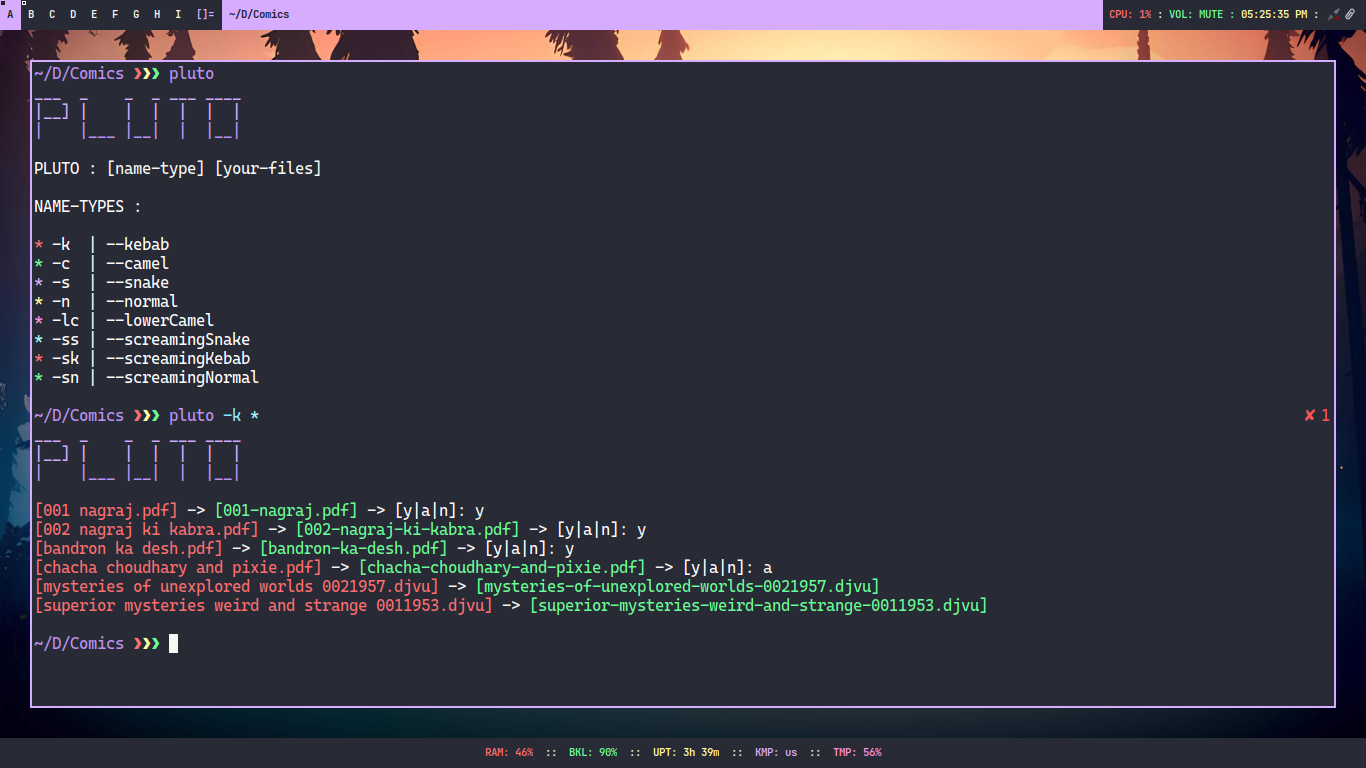Switch to workspace tag B

pyautogui.click(x=31, y=14)
